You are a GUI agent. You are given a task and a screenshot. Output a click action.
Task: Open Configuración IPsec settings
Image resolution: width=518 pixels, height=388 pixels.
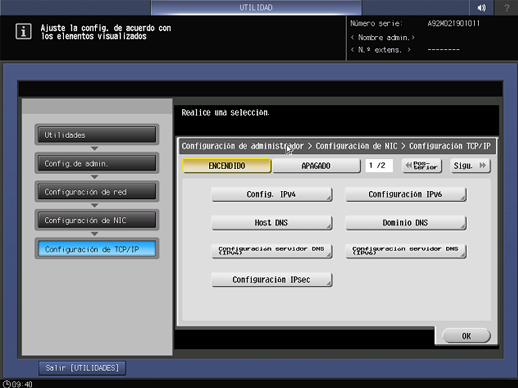272,279
